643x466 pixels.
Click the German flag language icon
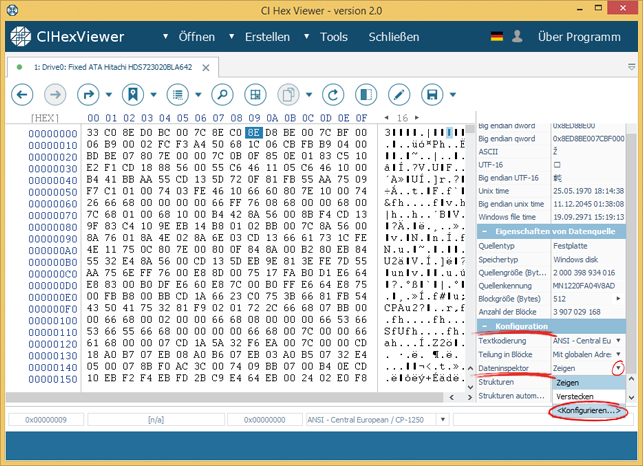point(497,37)
